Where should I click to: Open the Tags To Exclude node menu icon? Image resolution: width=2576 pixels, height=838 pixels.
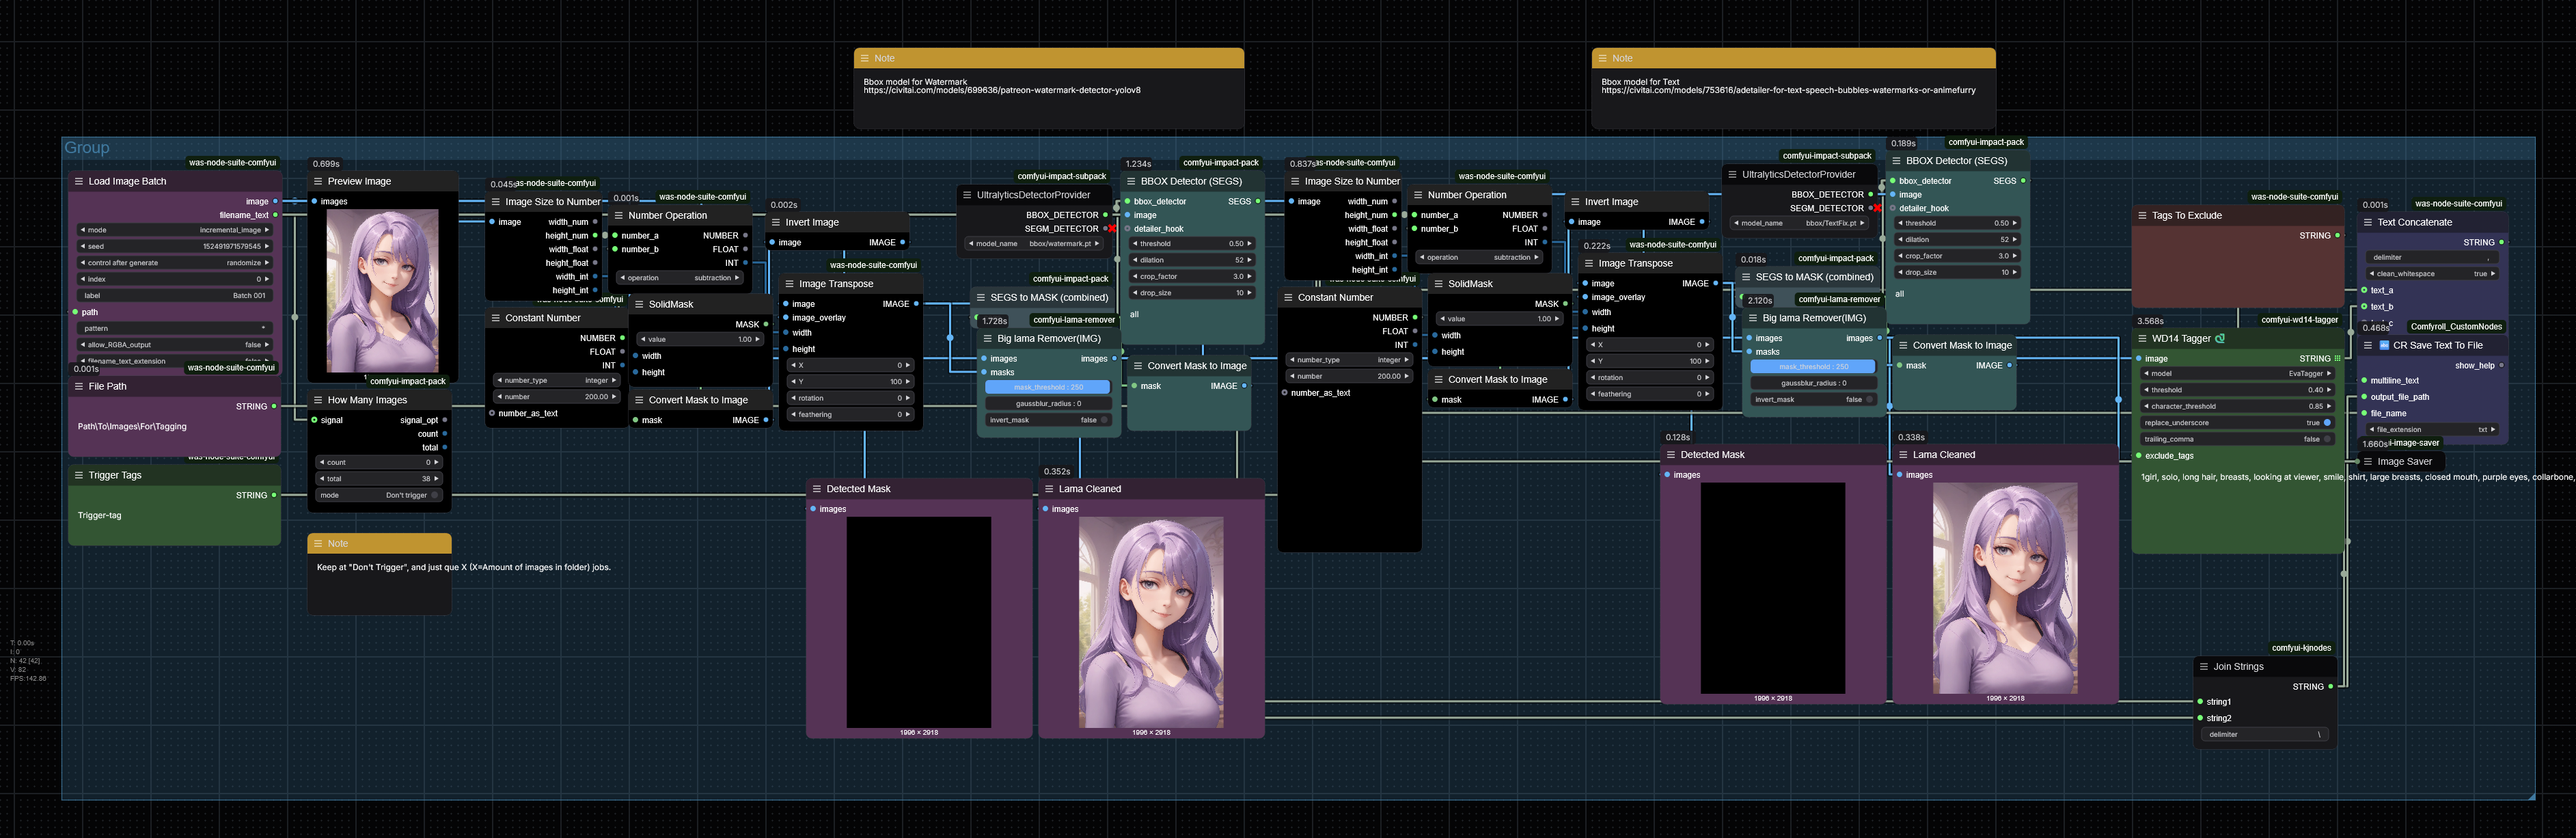click(2141, 215)
